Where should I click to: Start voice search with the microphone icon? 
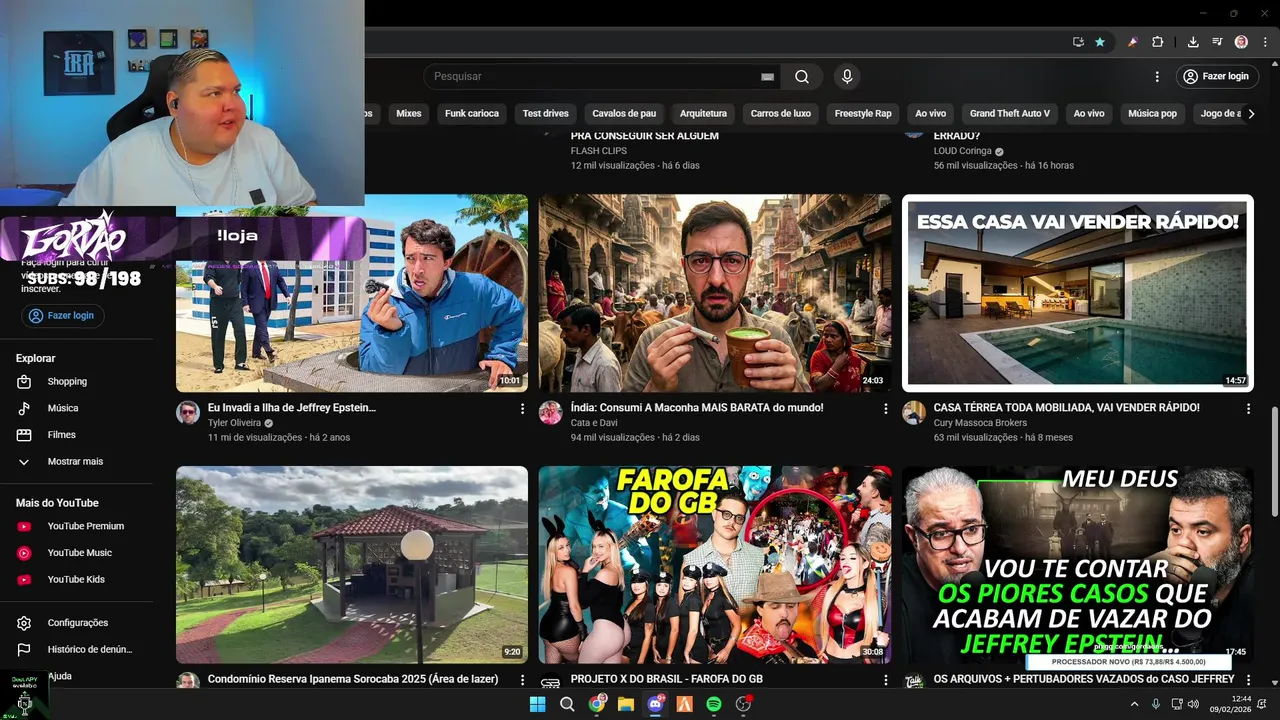847,77
